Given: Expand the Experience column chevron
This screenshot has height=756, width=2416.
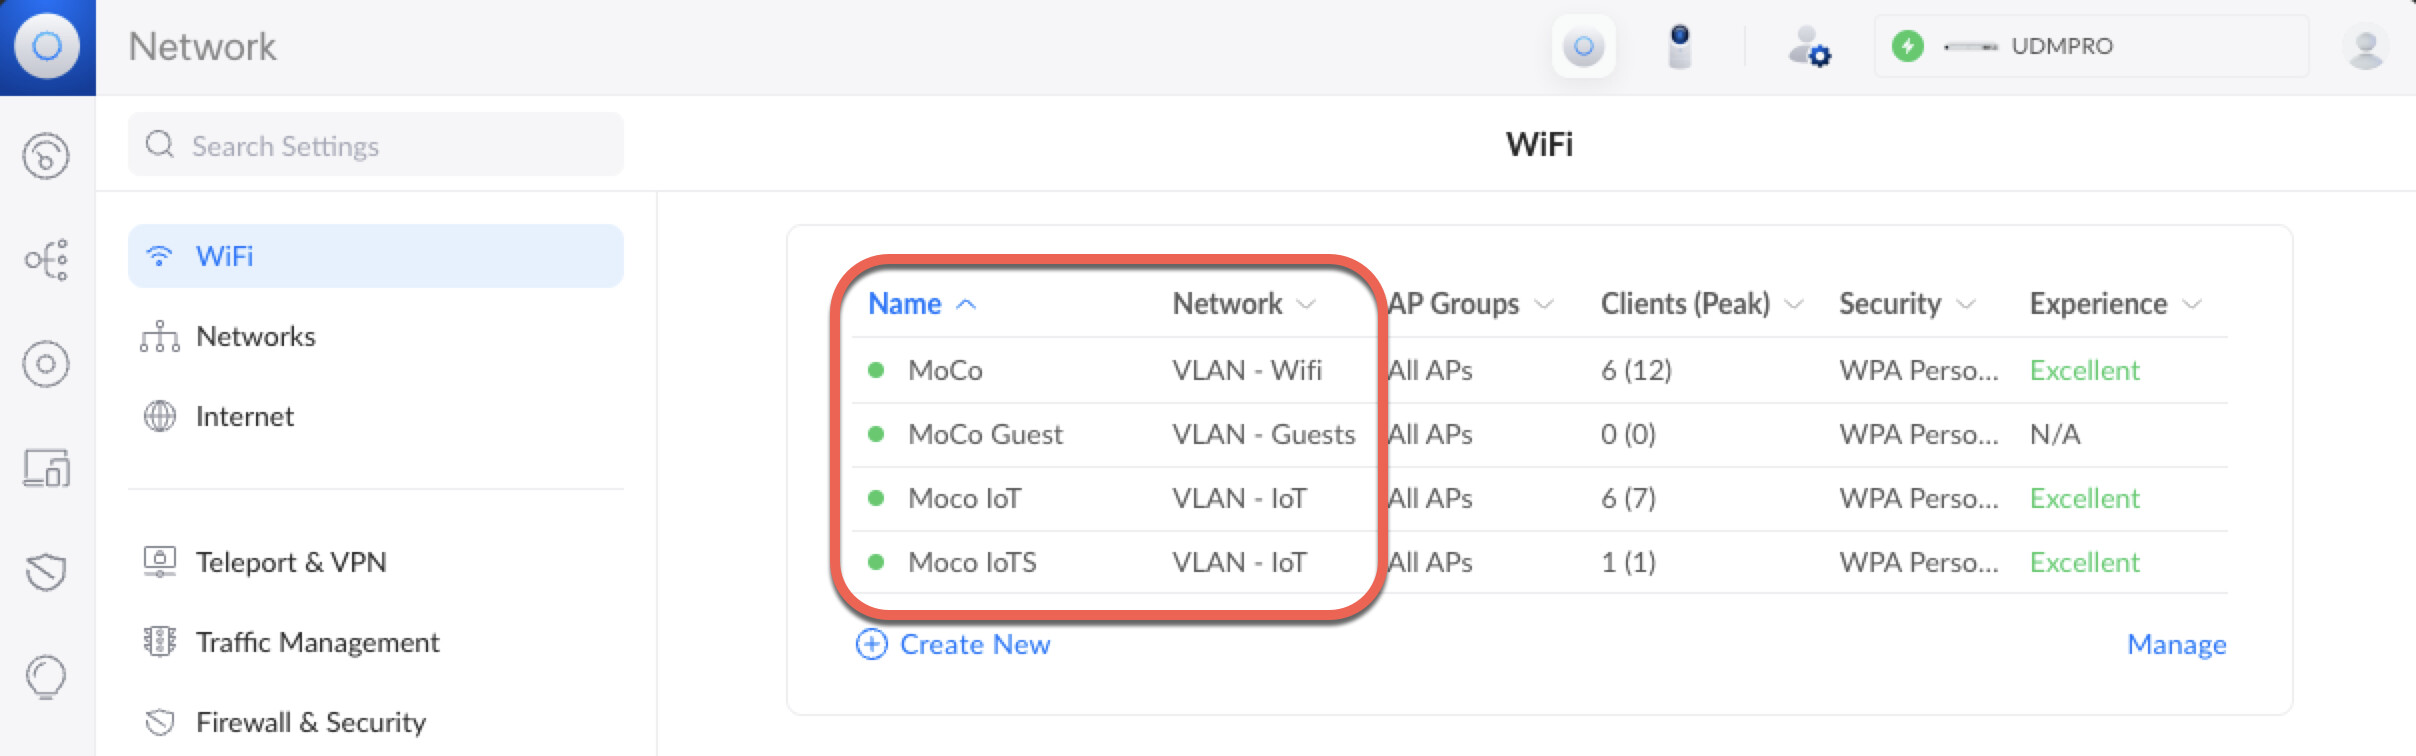Looking at the screenshot, I should (2192, 304).
